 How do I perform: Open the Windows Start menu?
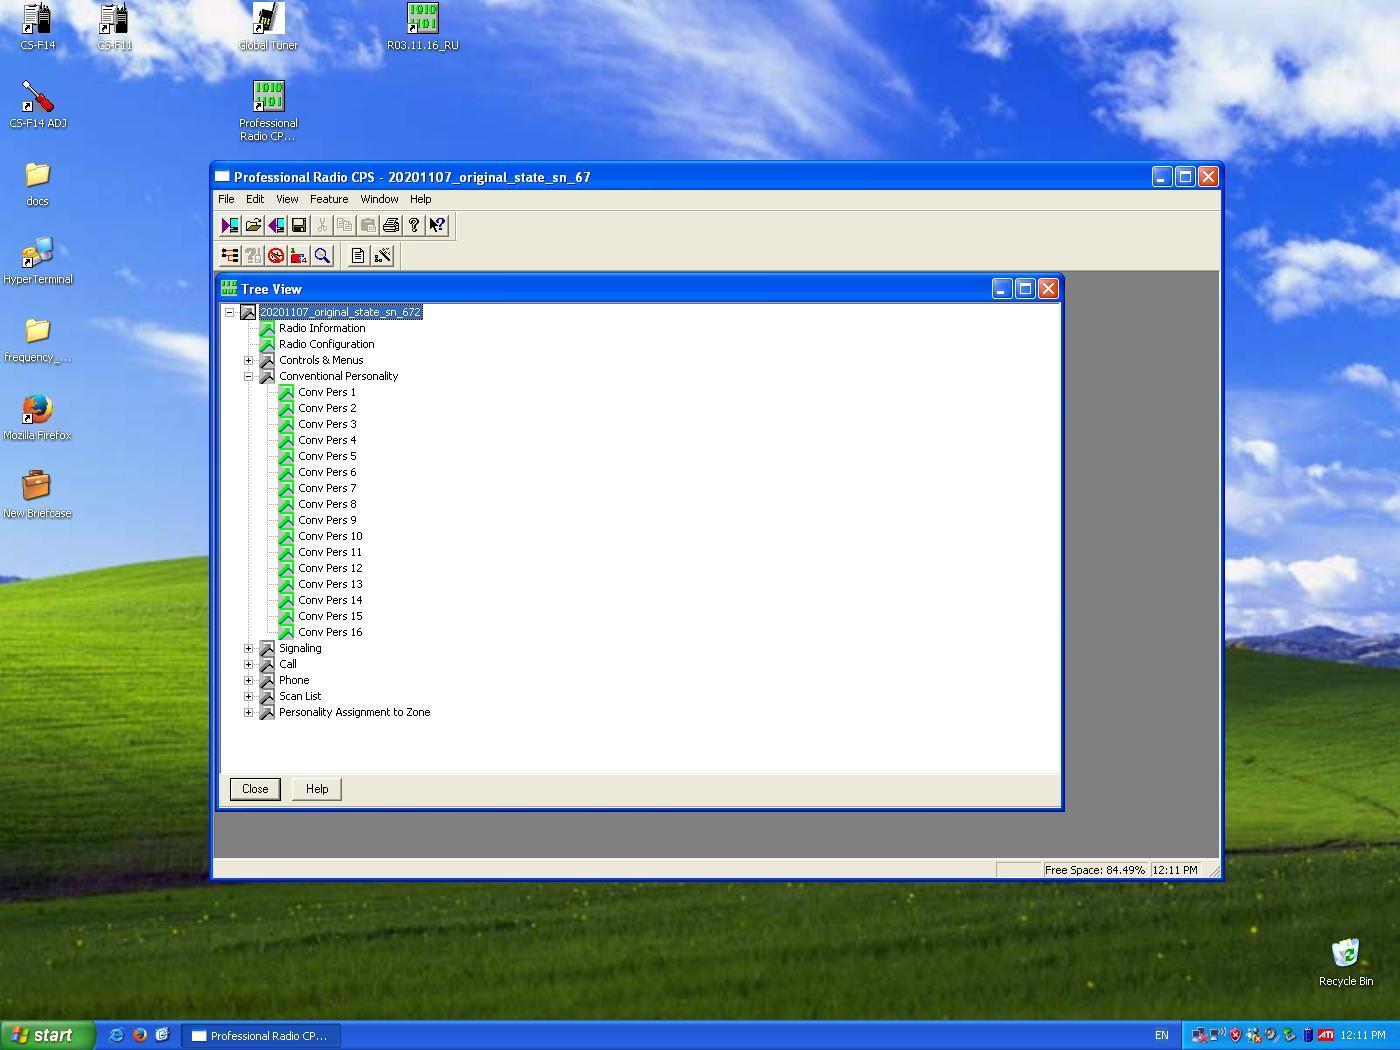pyautogui.click(x=47, y=1035)
